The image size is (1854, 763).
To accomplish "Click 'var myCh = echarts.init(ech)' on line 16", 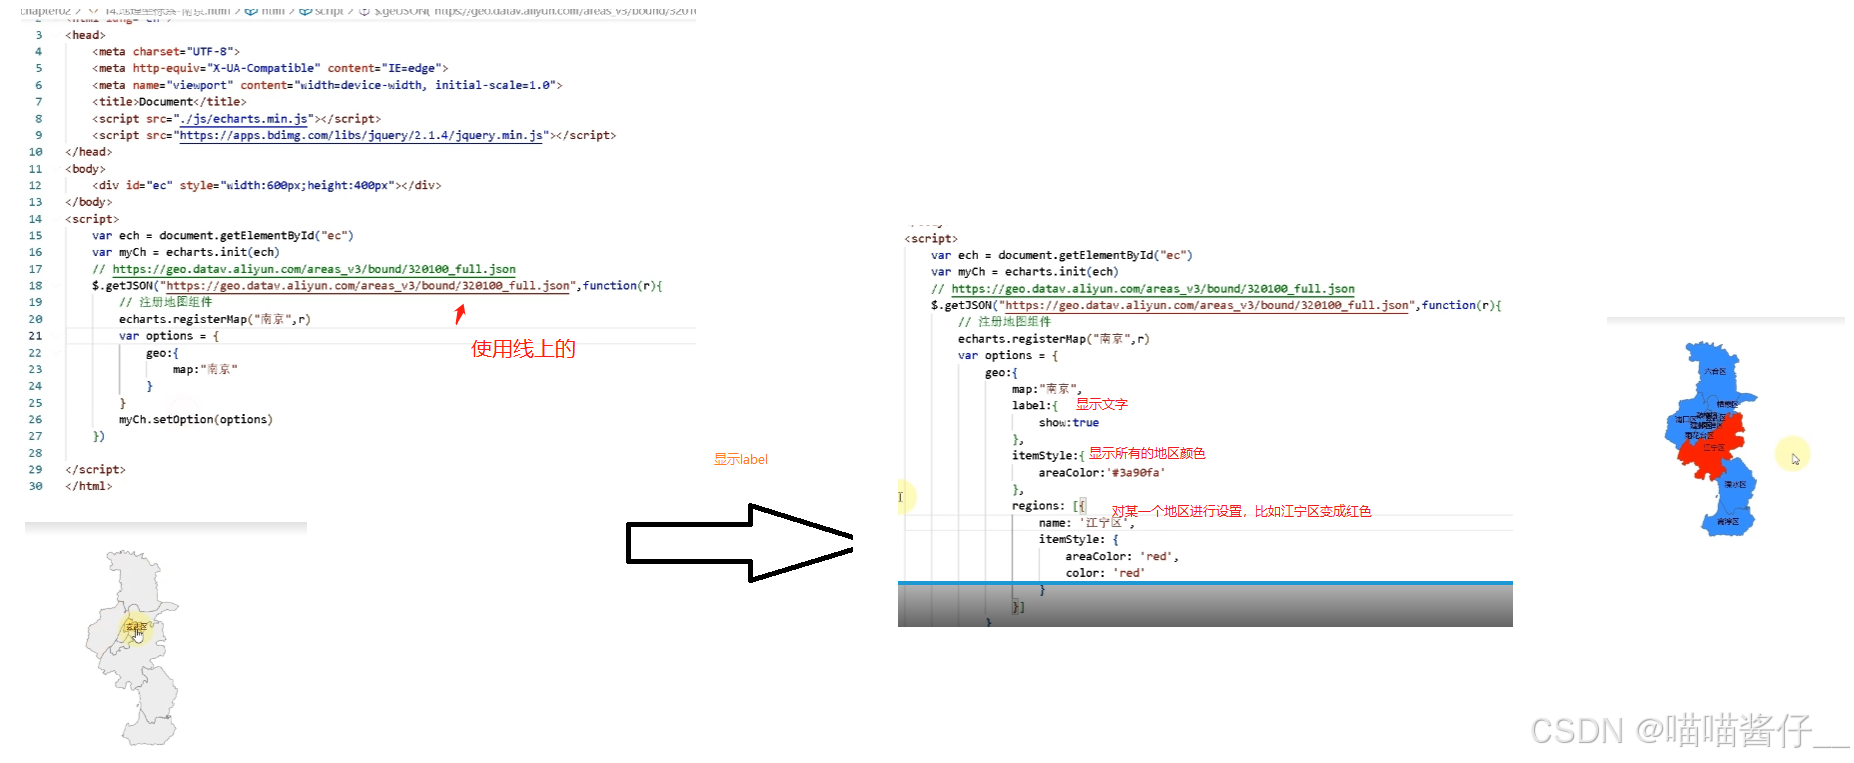I will (186, 253).
